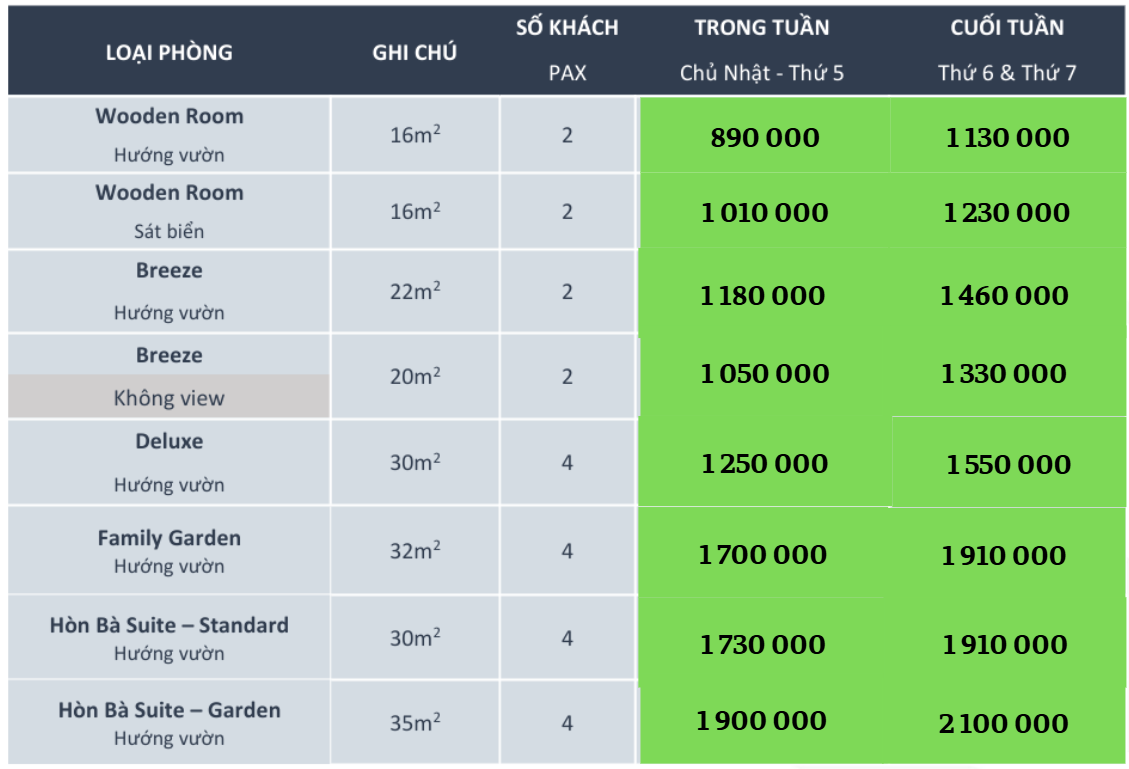Click the LOẠI PHÒNG column header
Viewport: 1129px width, 769px height.
coord(169,53)
